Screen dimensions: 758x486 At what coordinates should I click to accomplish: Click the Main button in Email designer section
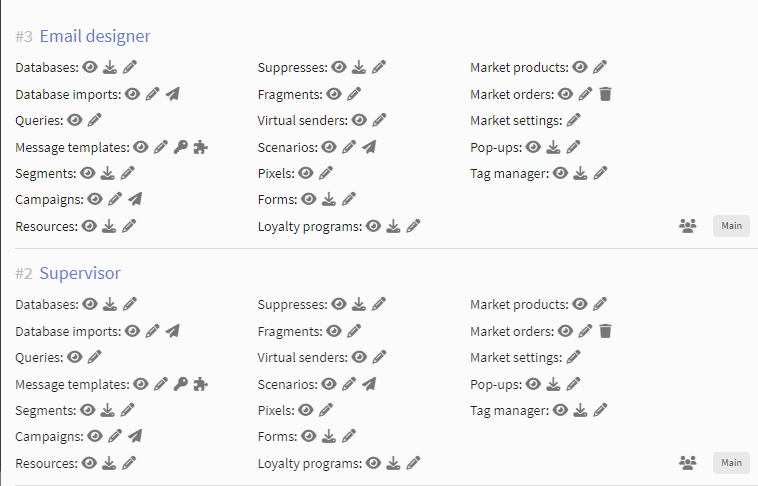[731, 226]
